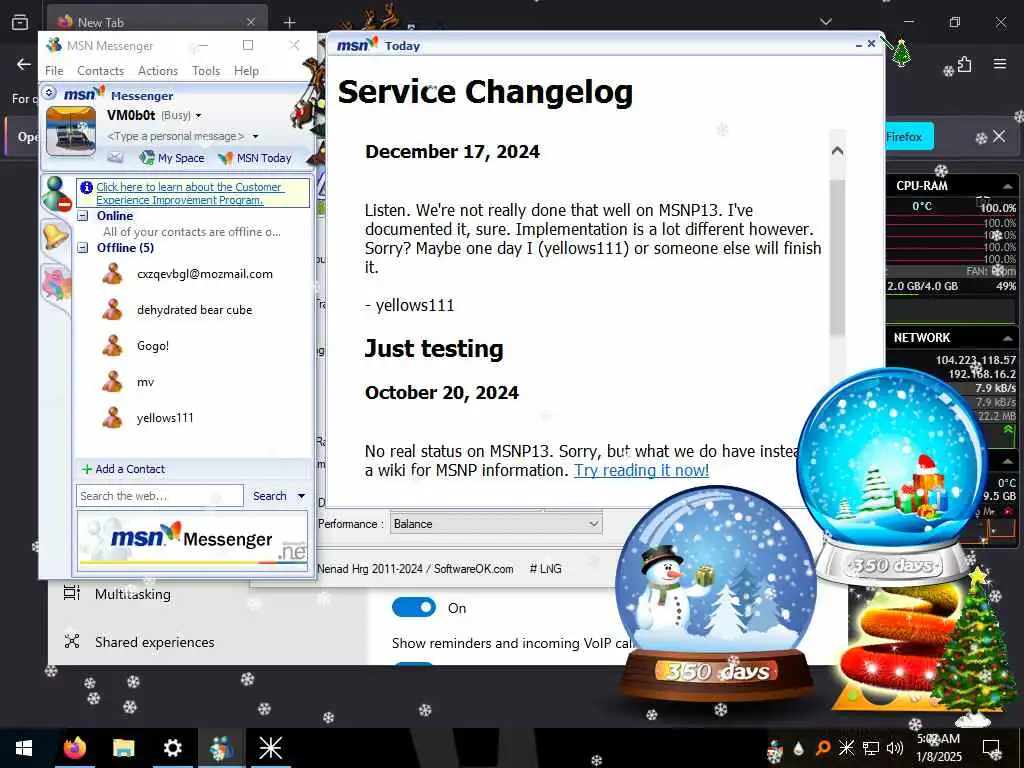Open the Performance Balance dropdown
Viewport: 1024px width, 768px height.
(x=496, y=524)
